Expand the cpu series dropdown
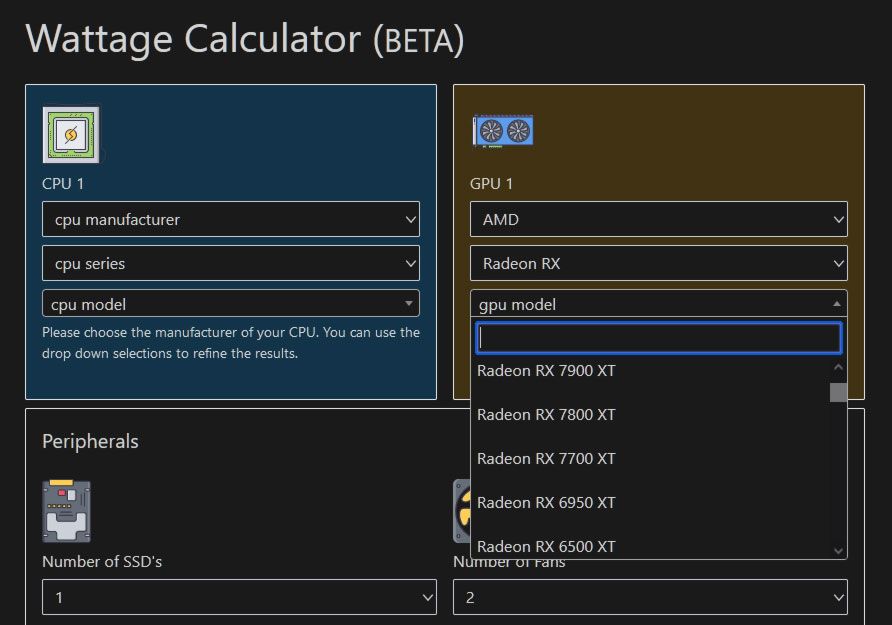The width and height of the screenshot is (892, 625). (x=230, y=262)
